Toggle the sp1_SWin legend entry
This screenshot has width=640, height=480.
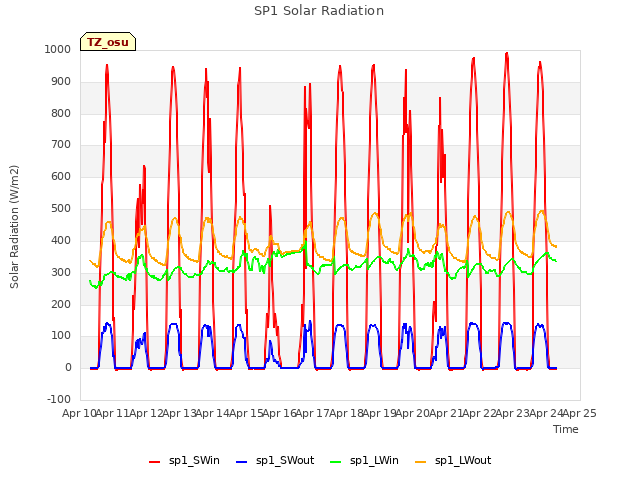(184, 461)
